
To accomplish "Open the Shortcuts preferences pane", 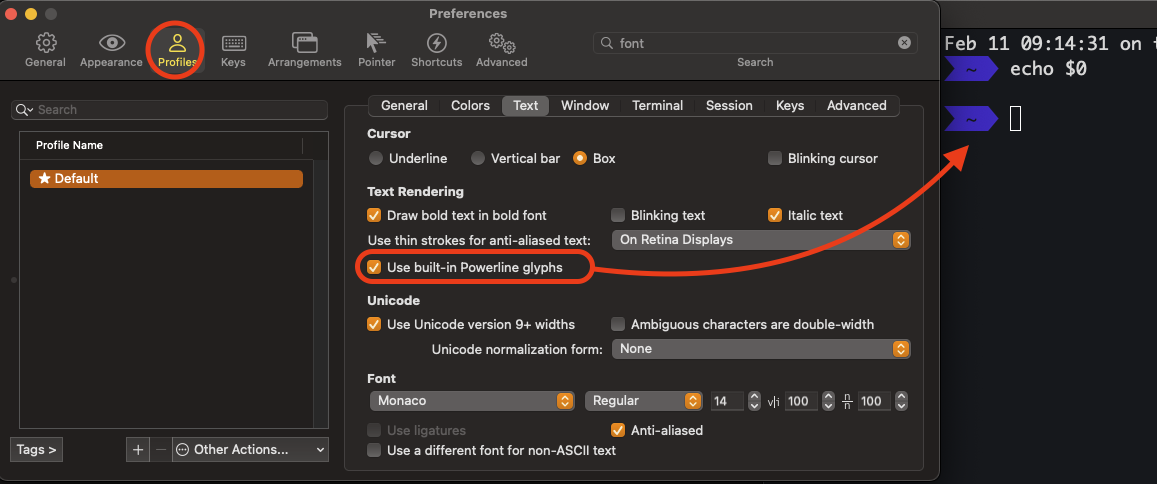I will [436, 49].
